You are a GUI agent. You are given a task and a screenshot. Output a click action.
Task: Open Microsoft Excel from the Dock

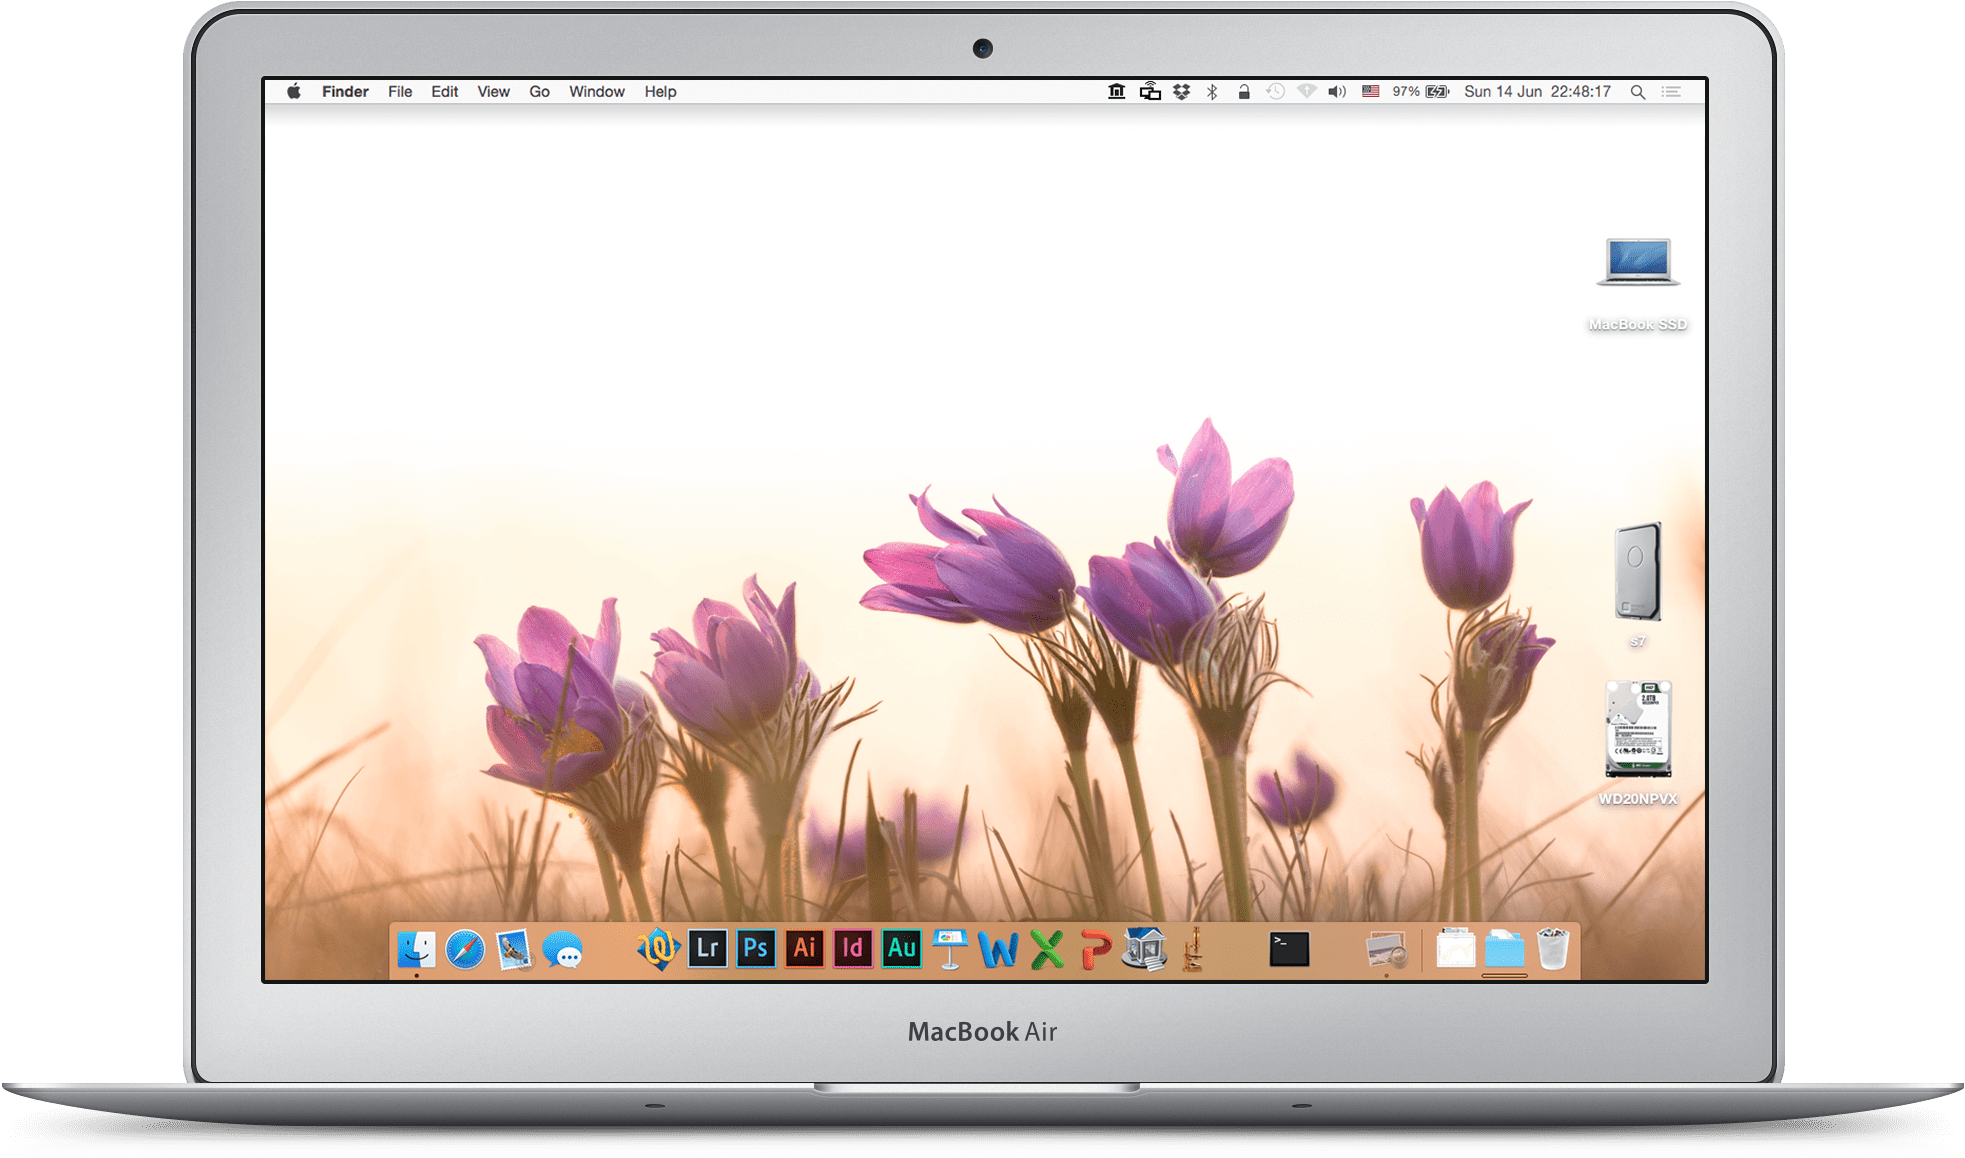(x=1046, y=949)
